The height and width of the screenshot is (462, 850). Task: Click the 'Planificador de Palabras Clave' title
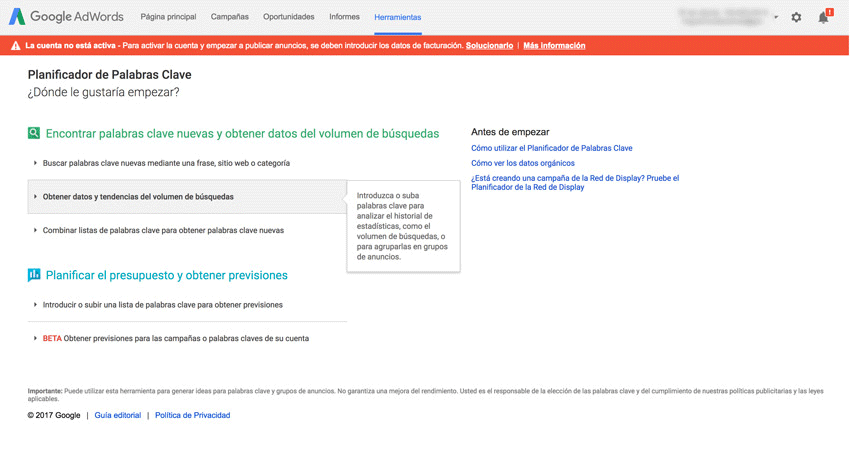110,75
